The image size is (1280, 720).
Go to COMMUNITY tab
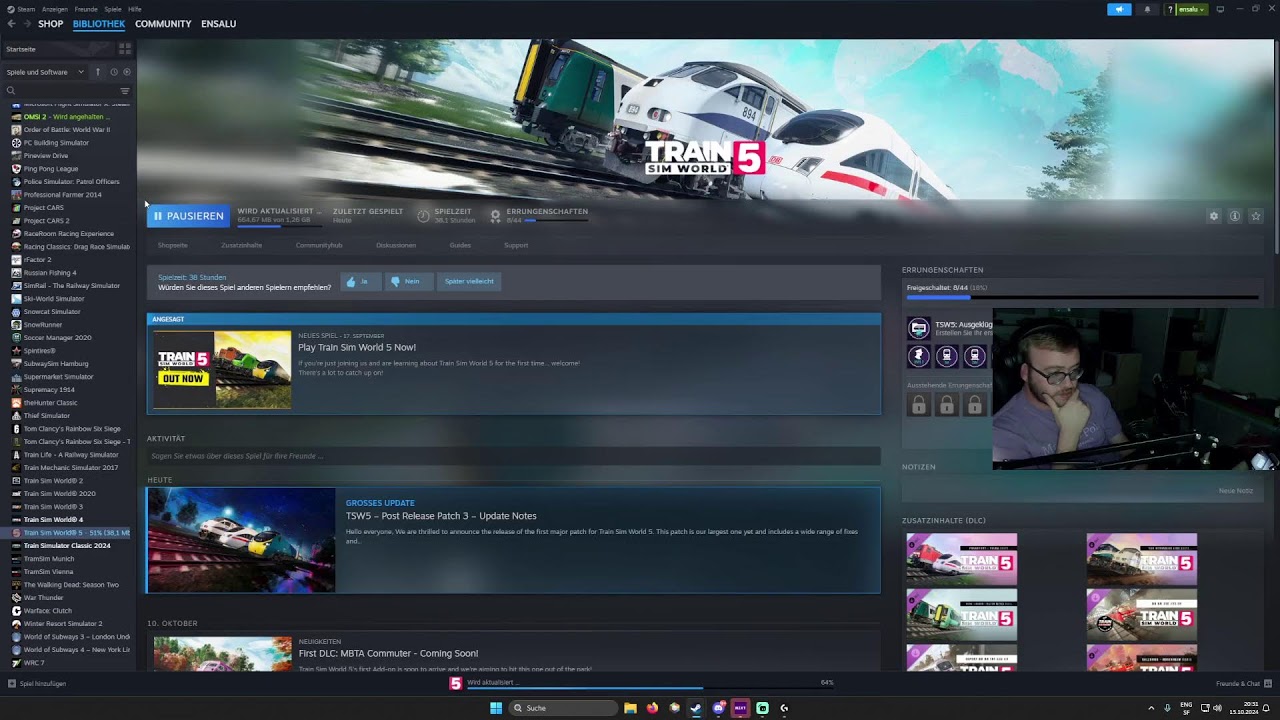(x=163, y=24)
